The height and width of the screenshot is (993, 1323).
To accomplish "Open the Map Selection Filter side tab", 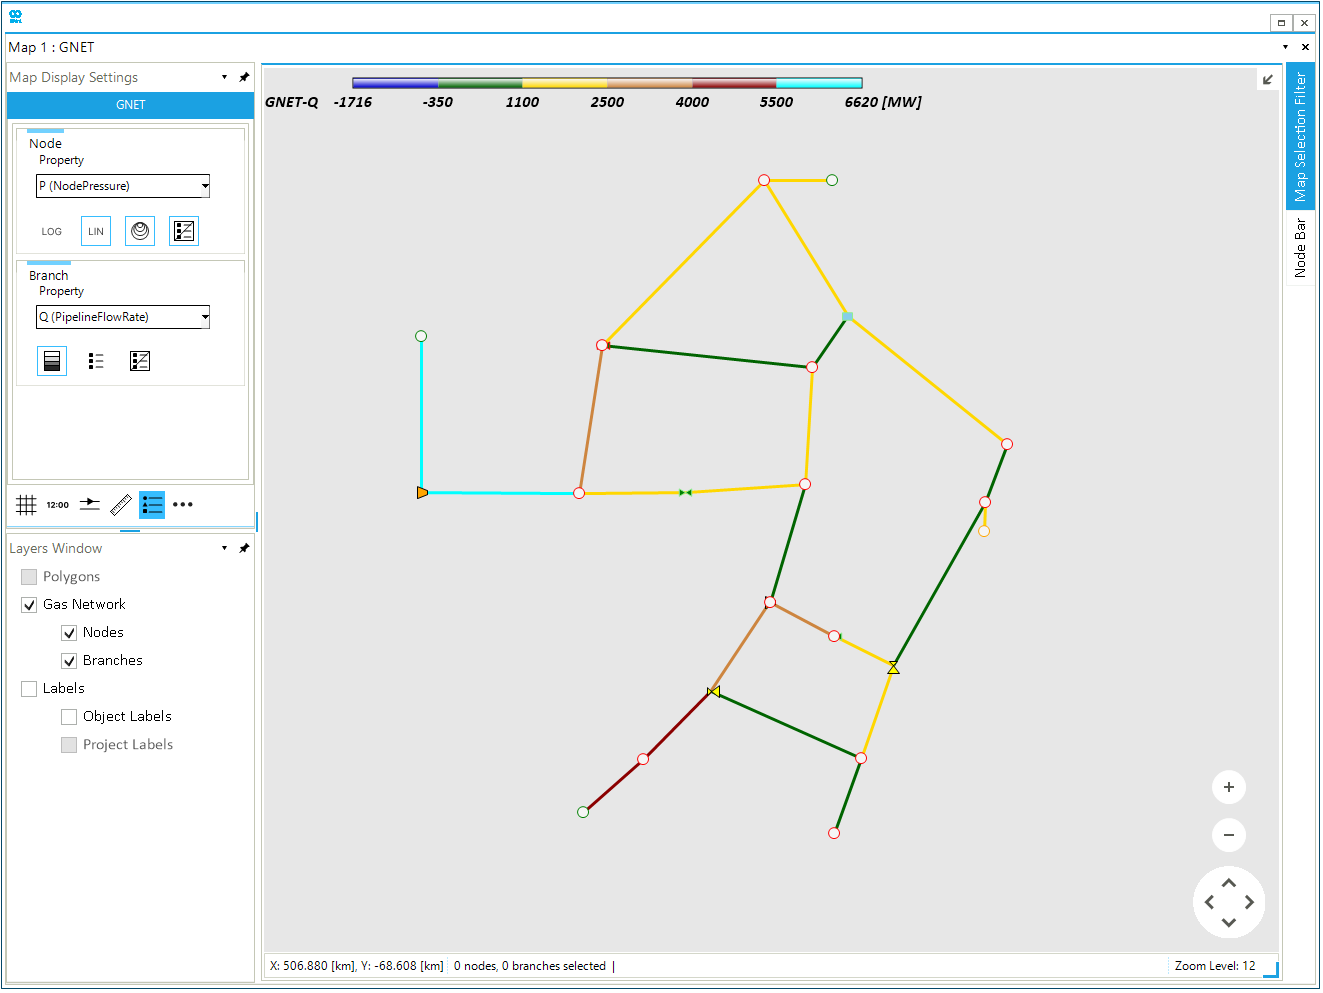I will pos(1300,136).
